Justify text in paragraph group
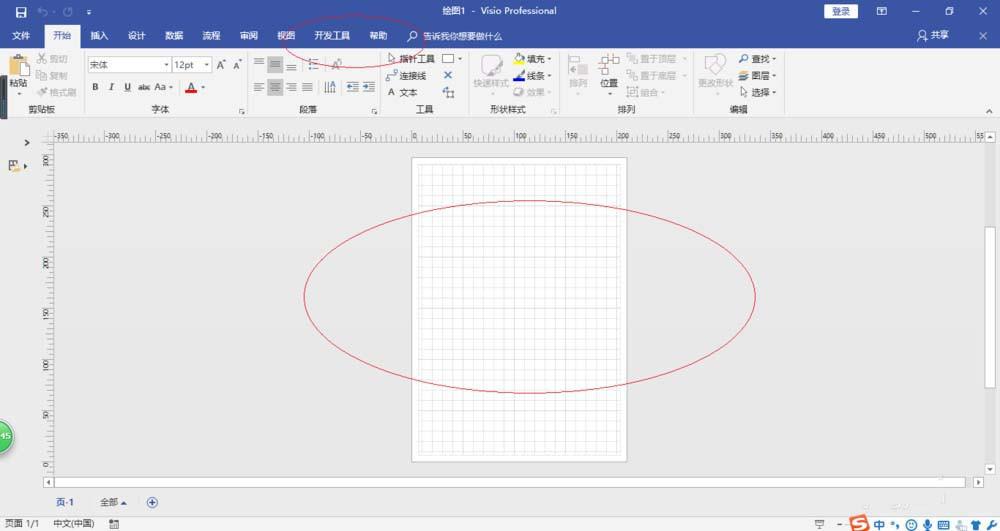The image size is (1000, 531). click(x=307, y=87)
